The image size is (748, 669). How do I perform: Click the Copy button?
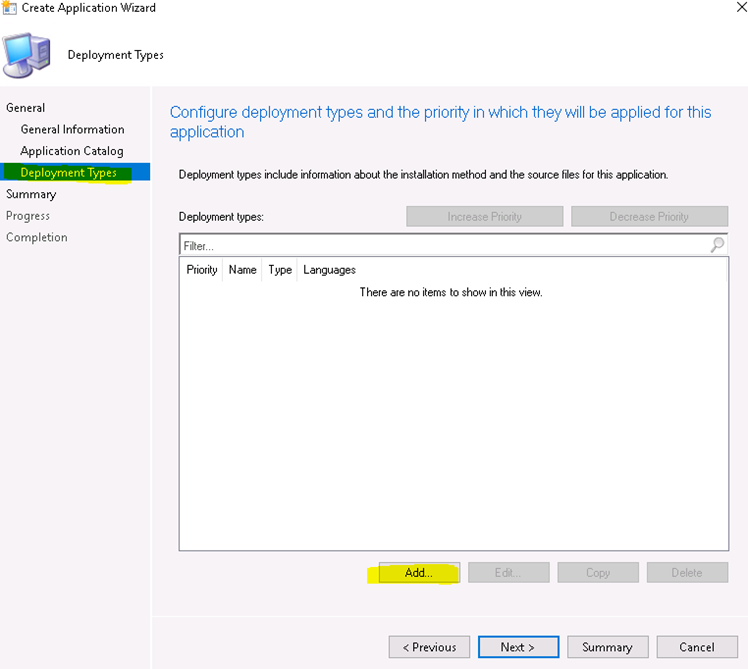(x=598, y=572)
